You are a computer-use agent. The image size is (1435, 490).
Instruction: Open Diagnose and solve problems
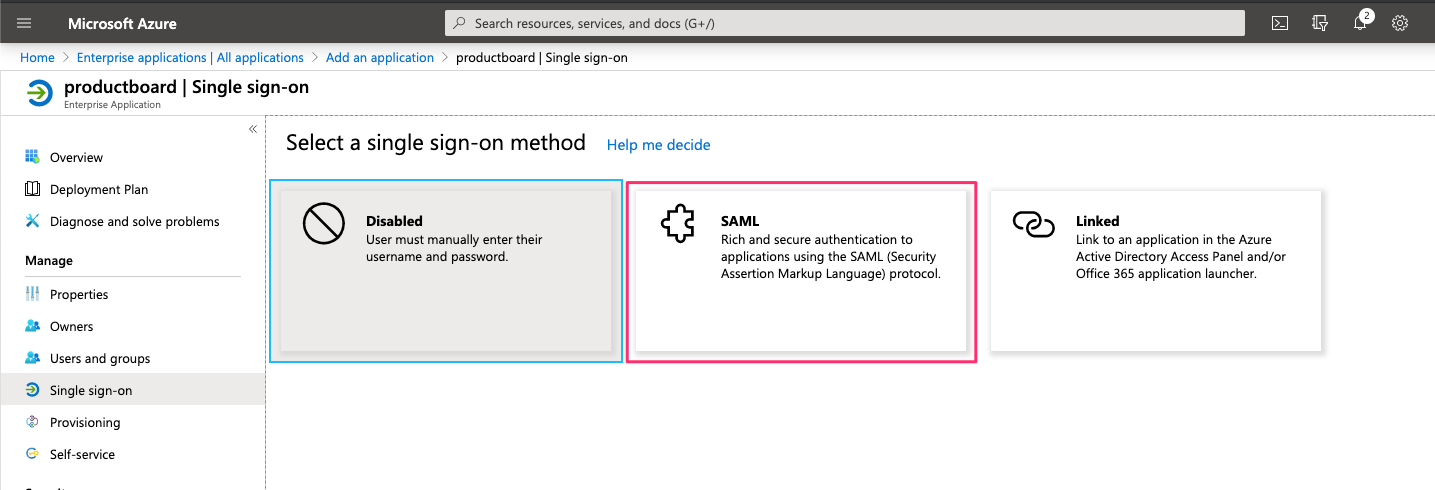(x=134, y=221)
